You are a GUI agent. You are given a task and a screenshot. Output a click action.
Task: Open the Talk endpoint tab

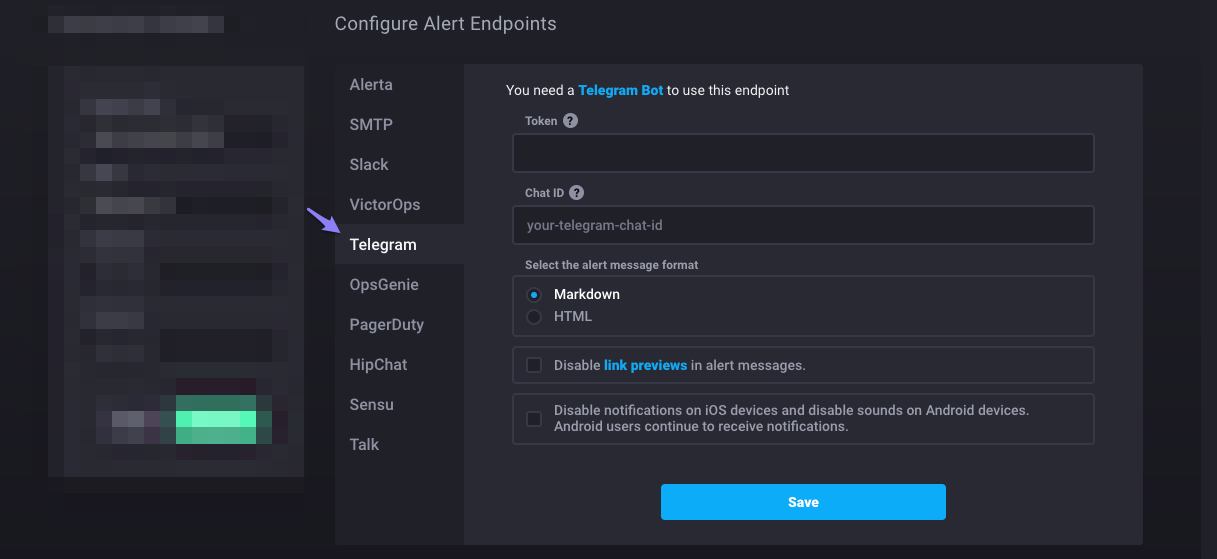pos(364,445)
